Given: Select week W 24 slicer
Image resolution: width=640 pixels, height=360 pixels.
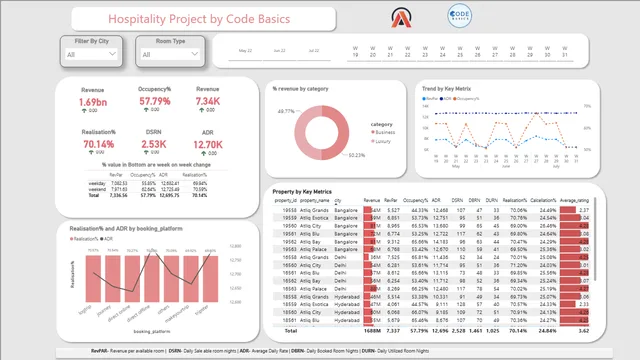Looking at the screenshot, I should tap(442, 52).
